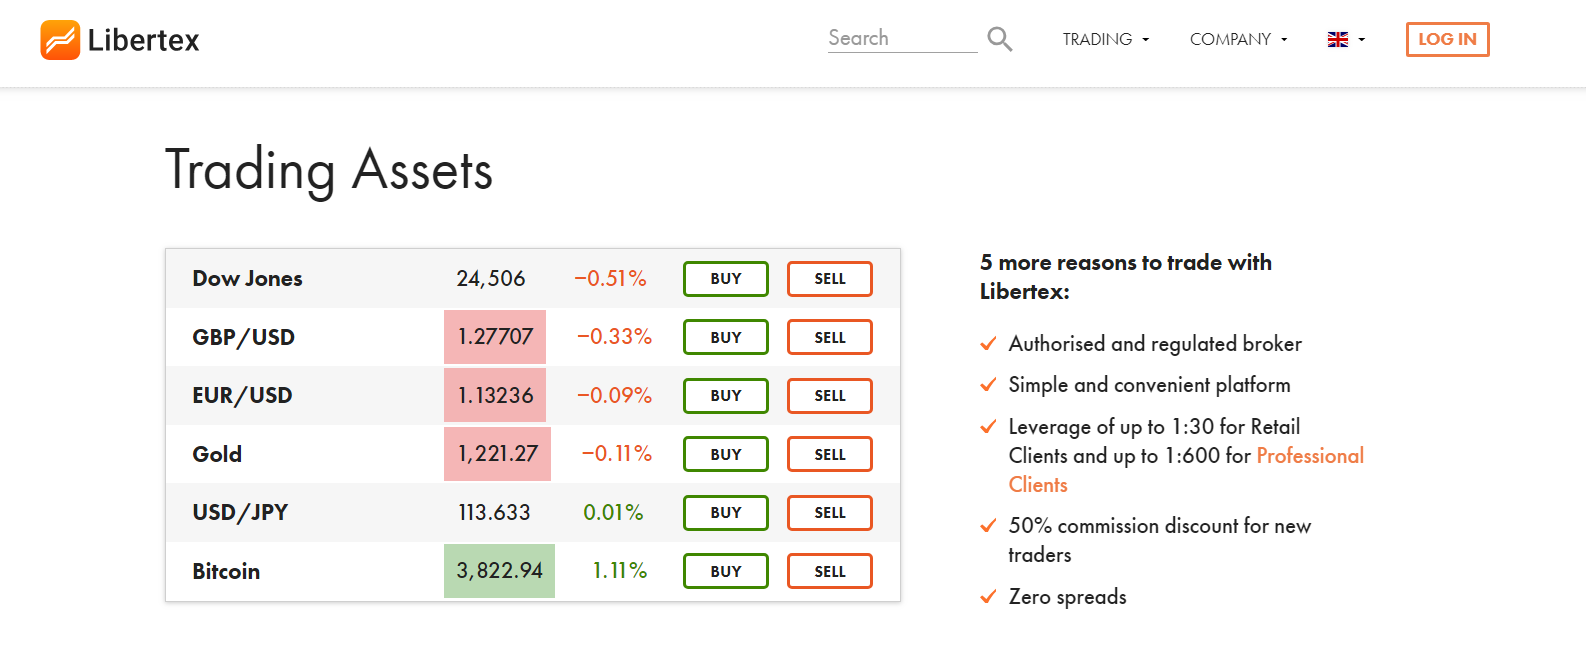
Task: Buy GBP/USD
Action: pyautogui.click(x=726, y=337)
